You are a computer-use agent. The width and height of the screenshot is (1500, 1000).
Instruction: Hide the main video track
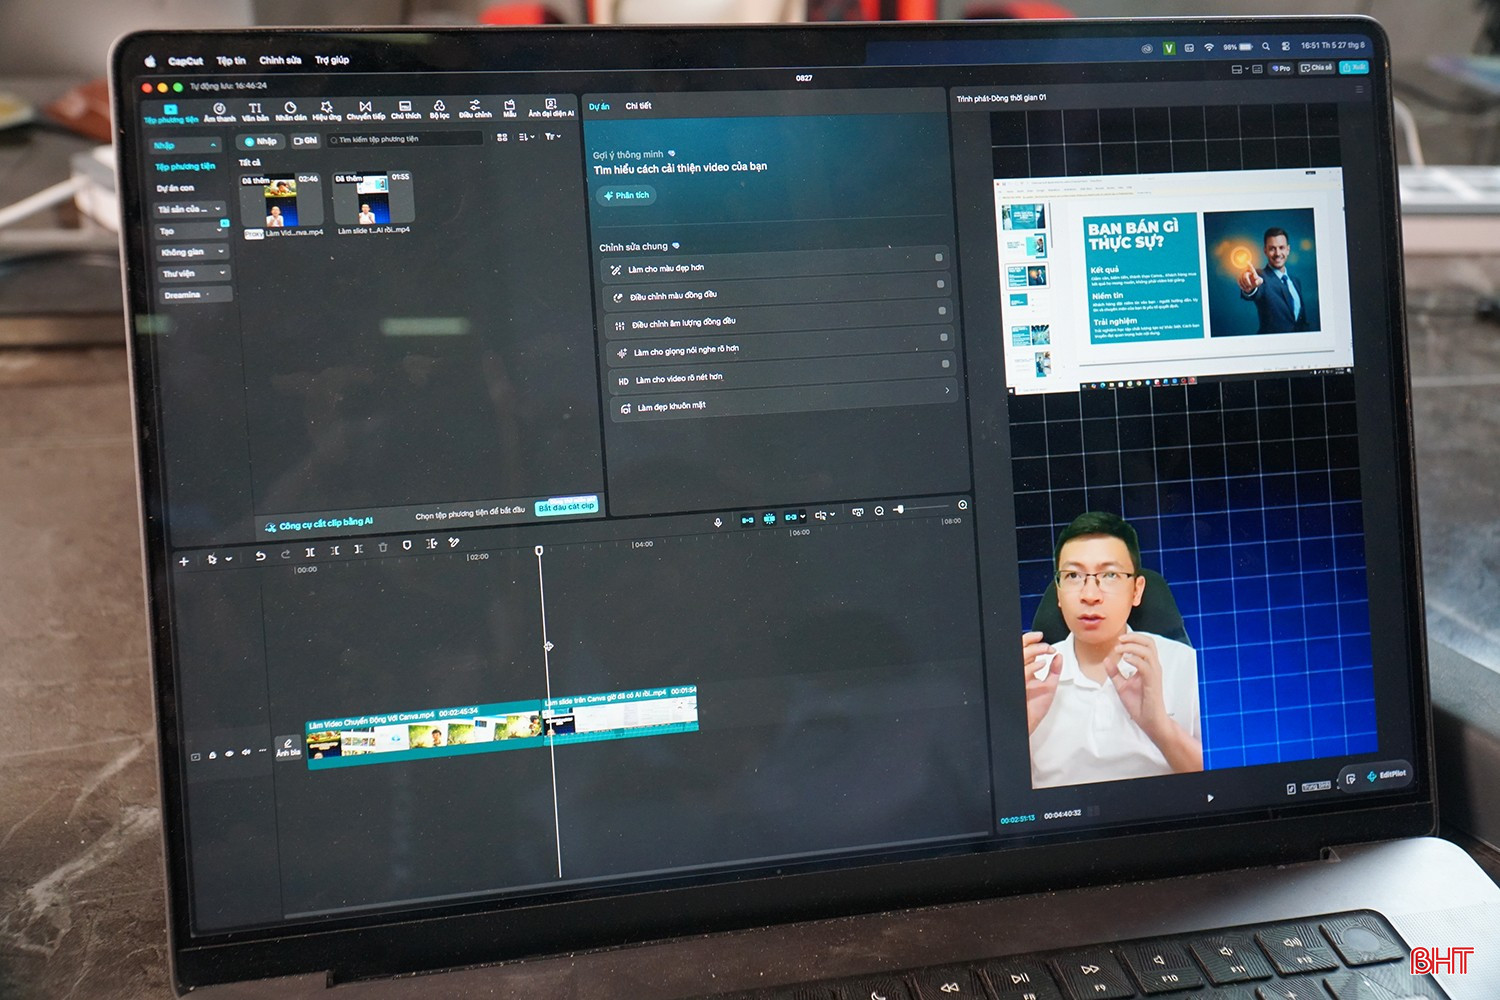(x=229, y=754)
